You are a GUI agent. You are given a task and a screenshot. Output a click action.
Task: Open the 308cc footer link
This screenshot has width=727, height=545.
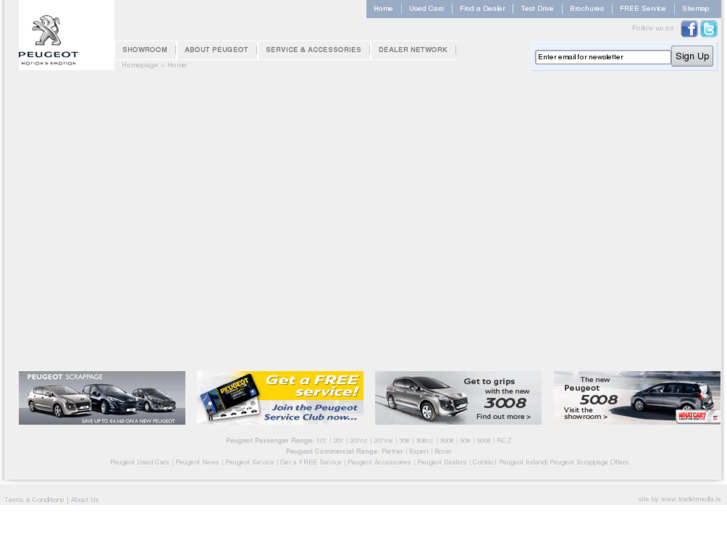424,441
